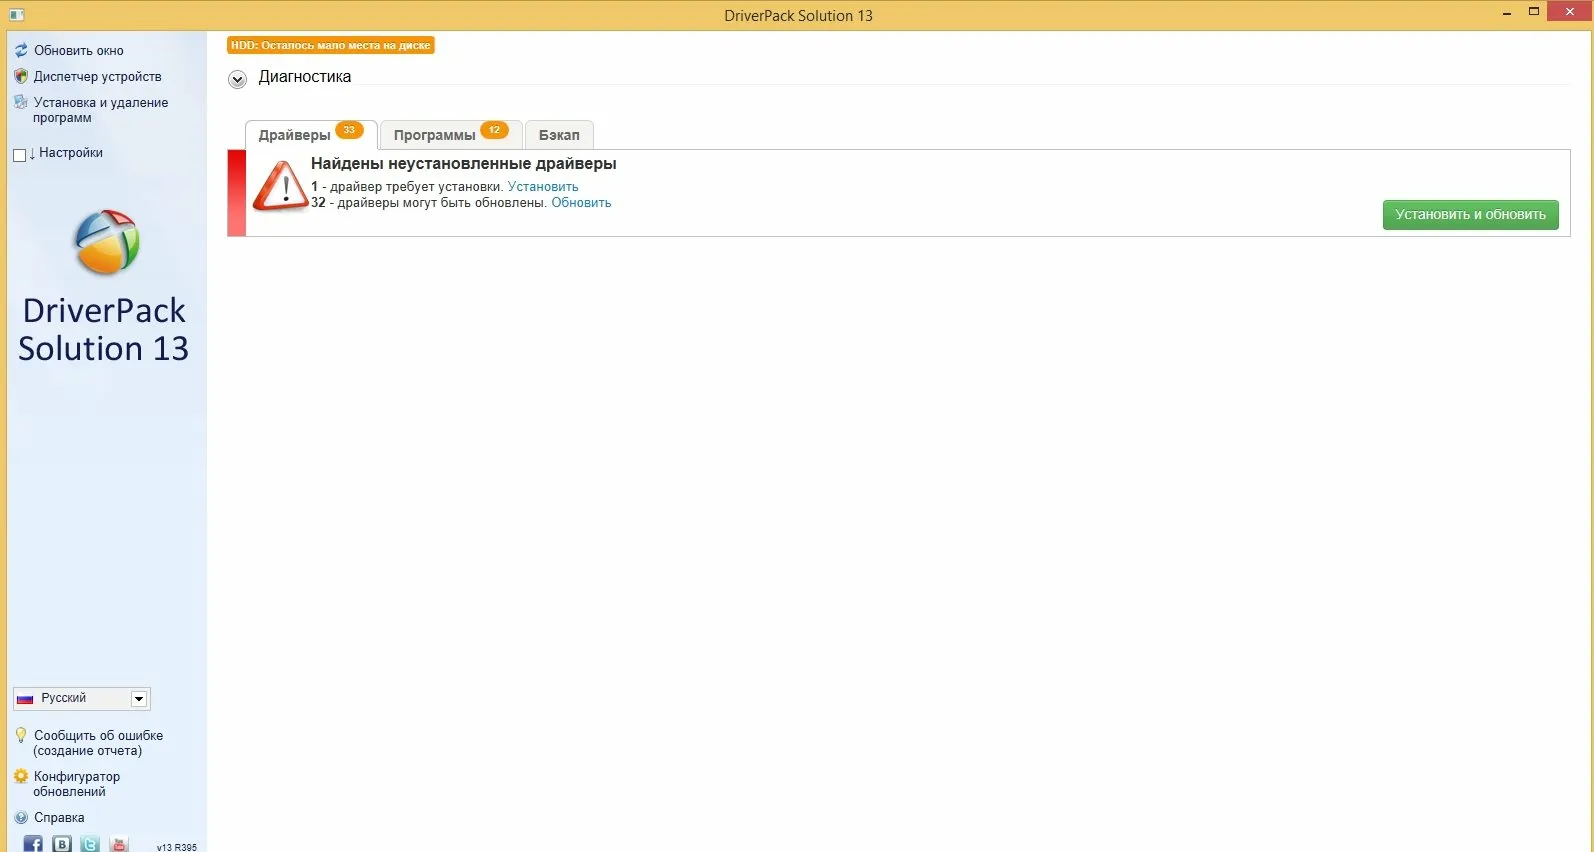1594x852 pixels.
Task: Open Диспетчер устройств from the sidebar
Action: click(x=97, y=76)
